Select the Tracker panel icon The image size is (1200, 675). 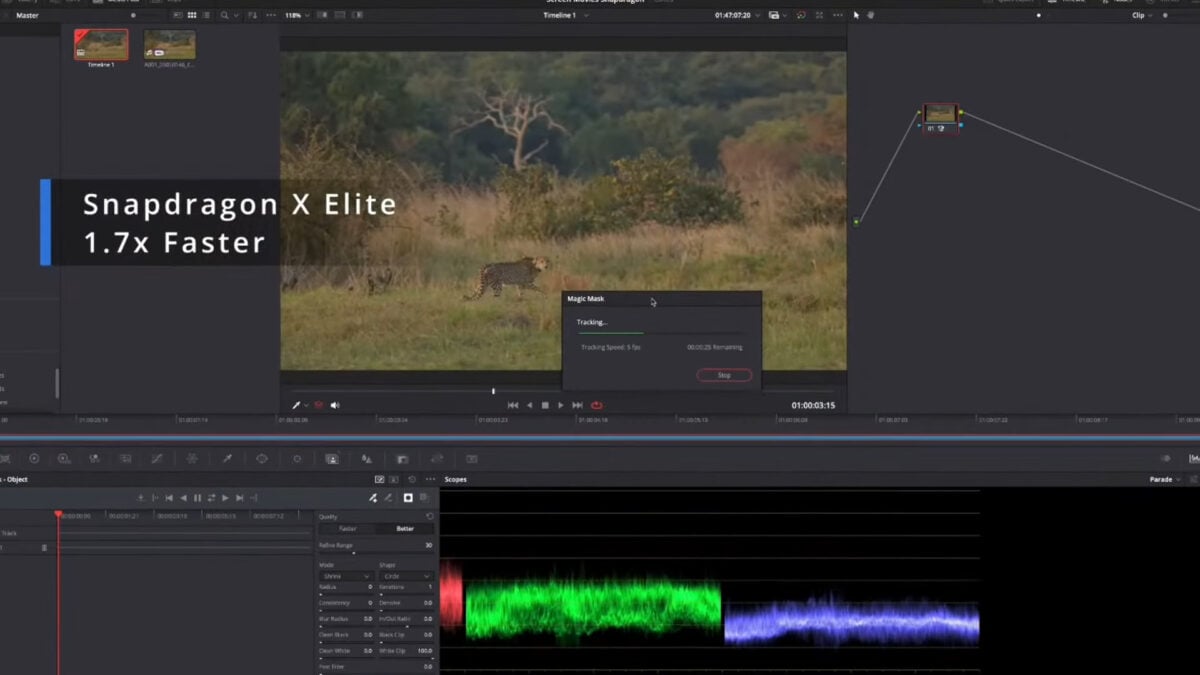pos(296,458)
